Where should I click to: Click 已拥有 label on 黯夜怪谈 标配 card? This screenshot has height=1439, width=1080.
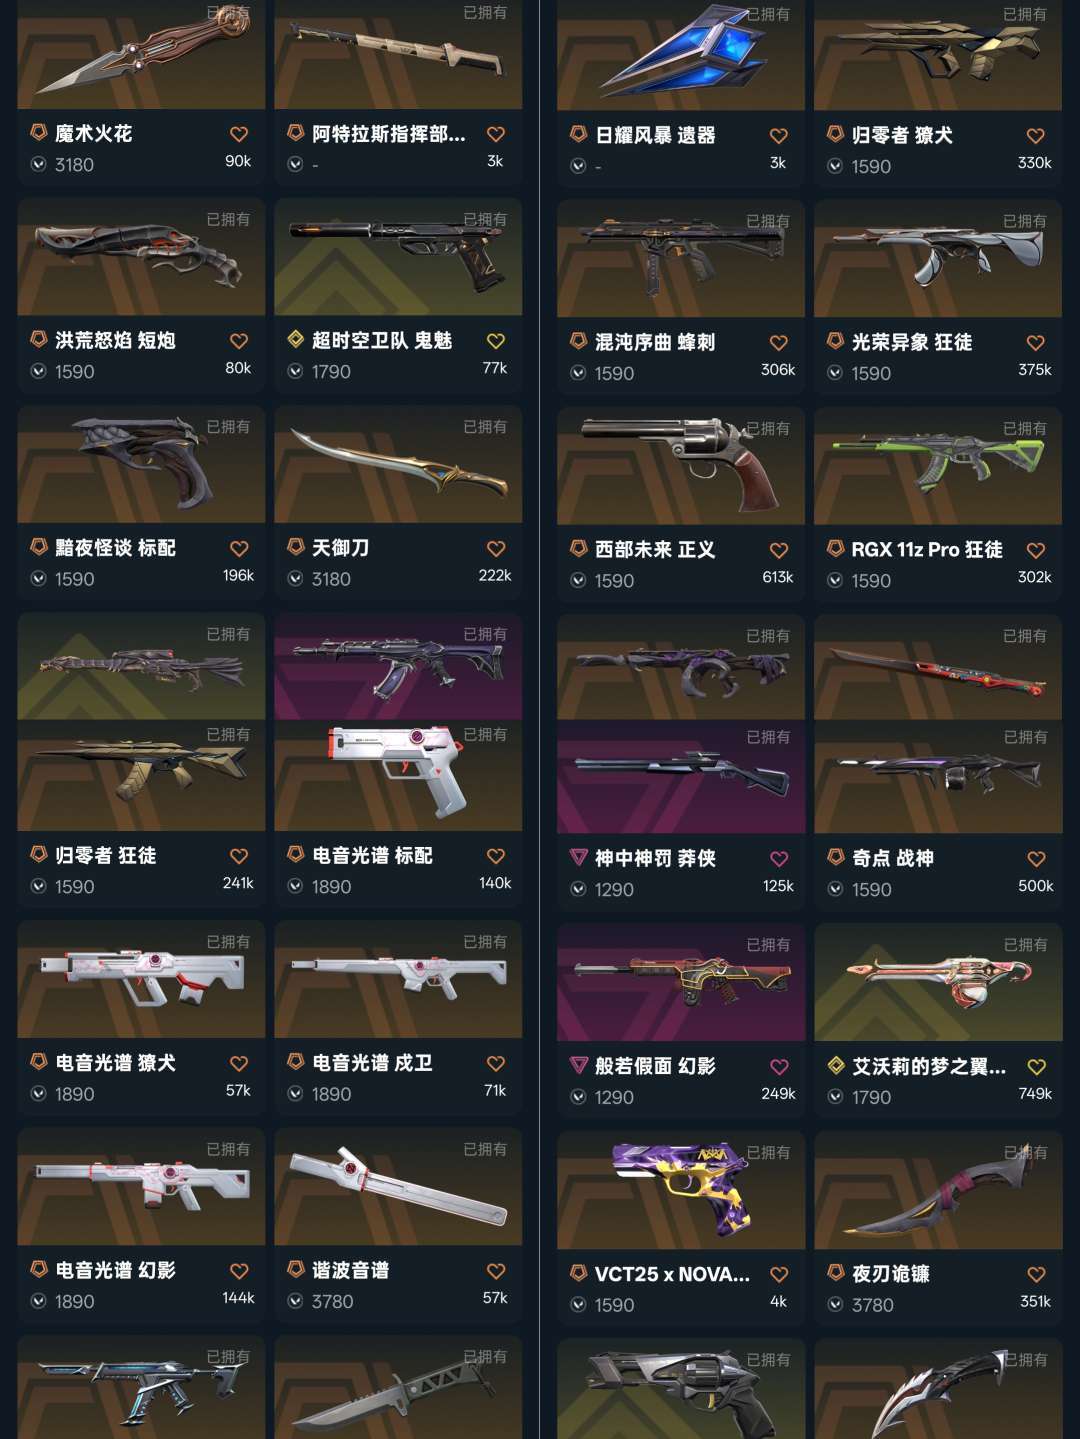(228, 427)
